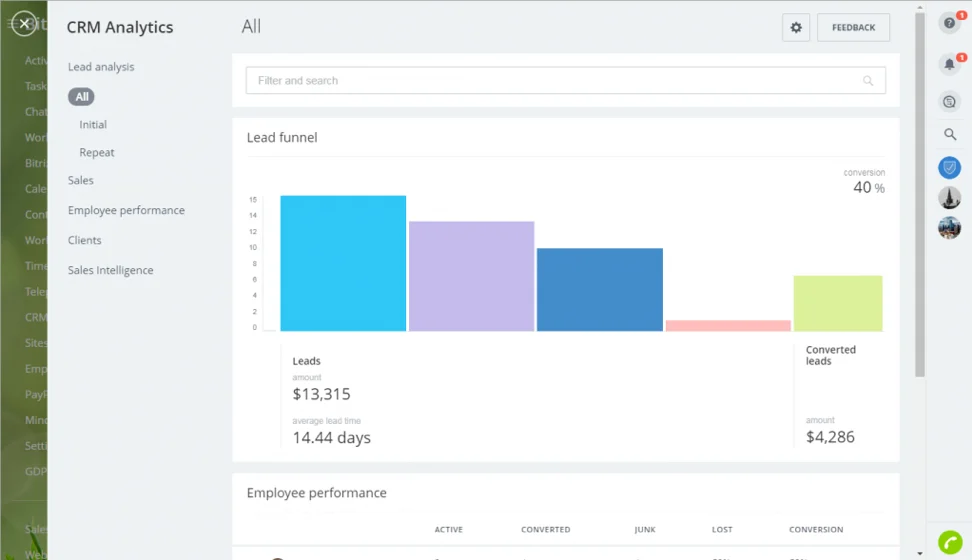Click the blue shield icon
The height and width of the screenshot is (560, 972).
pos(949,167)
